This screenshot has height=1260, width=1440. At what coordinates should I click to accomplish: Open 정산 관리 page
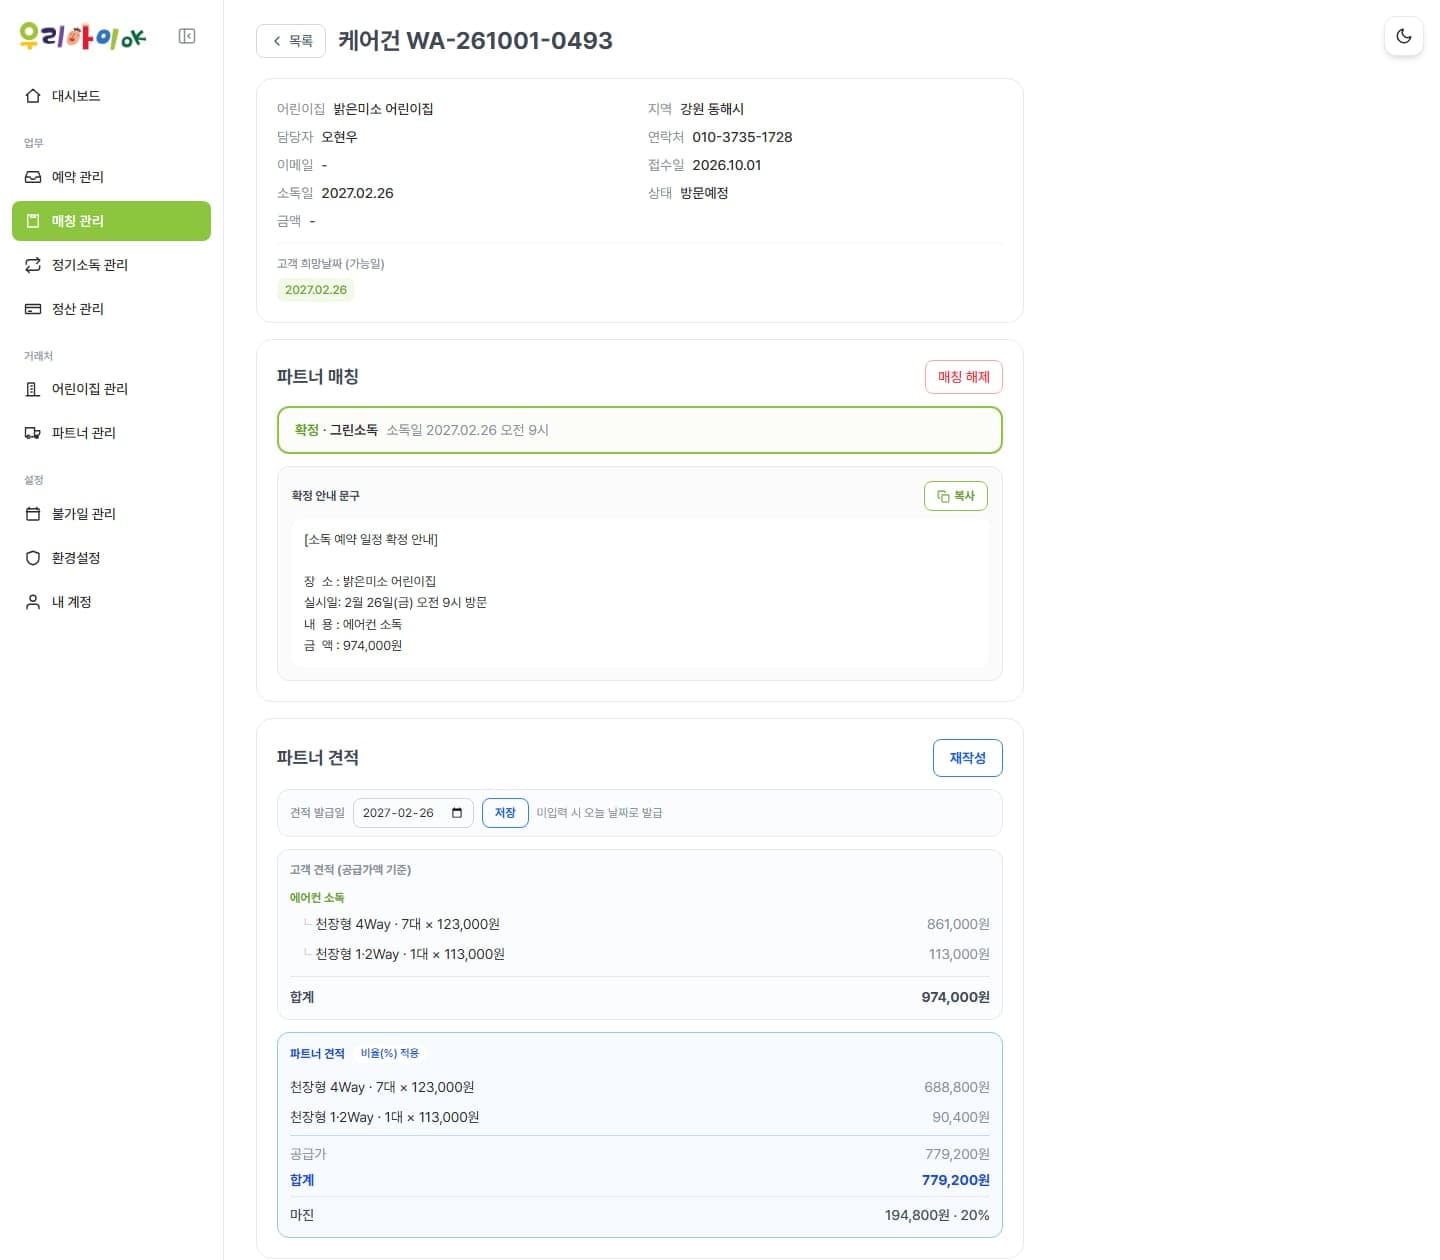pyautogui.click(x=111, y=309)
